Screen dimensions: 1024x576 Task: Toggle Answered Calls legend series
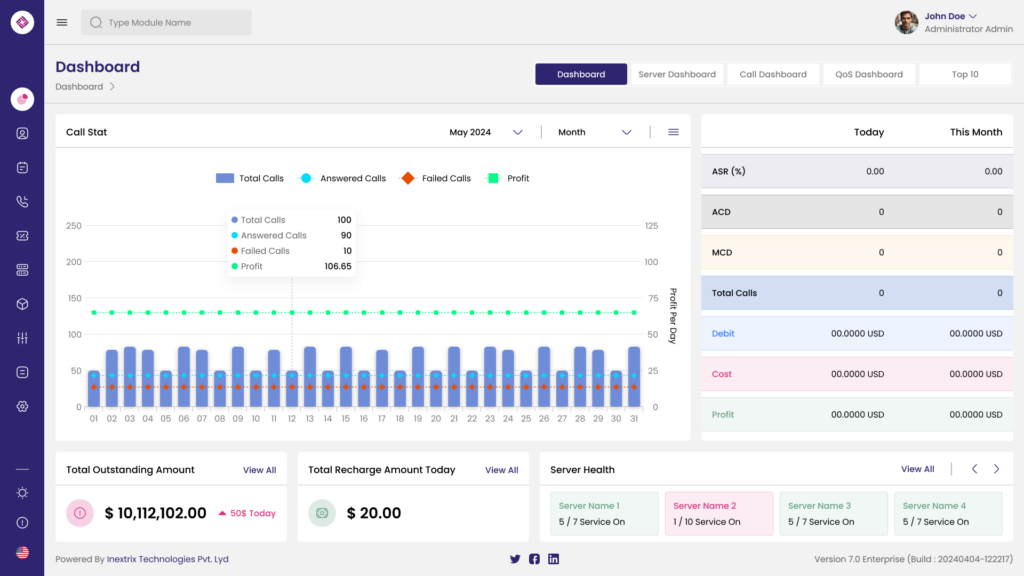(x=343, y=178)
